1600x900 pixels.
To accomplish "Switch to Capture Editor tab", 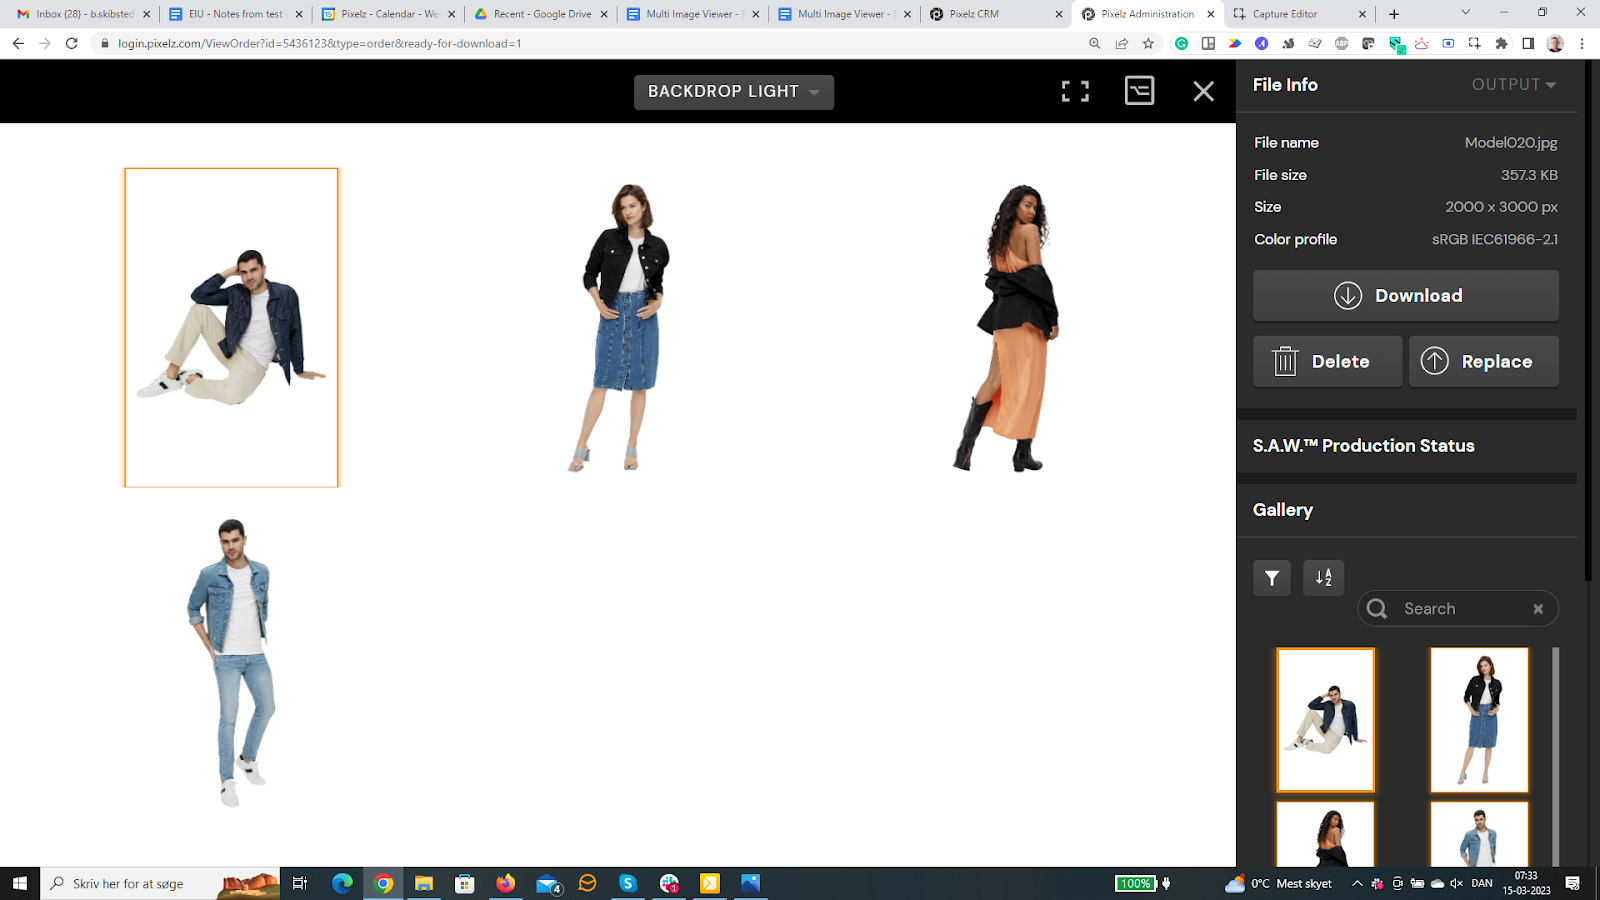I will 1299,14.
